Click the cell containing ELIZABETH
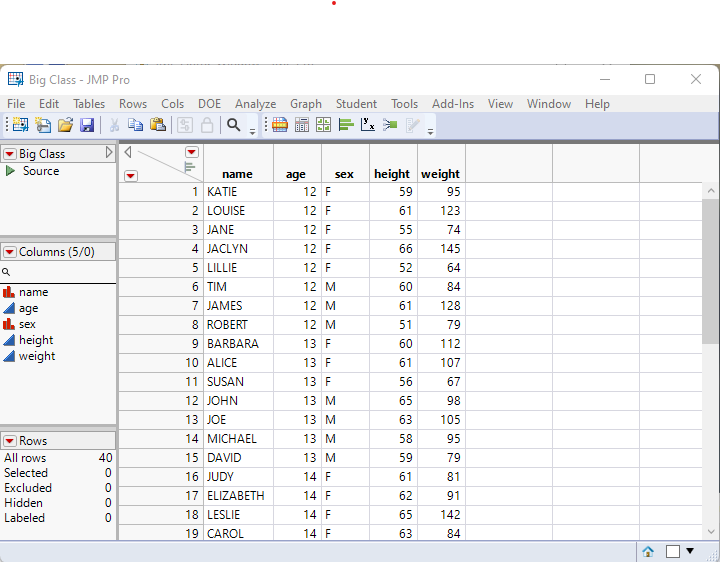Screen dimensions: 720x562 pyautogui.click(x=238, y=496)
